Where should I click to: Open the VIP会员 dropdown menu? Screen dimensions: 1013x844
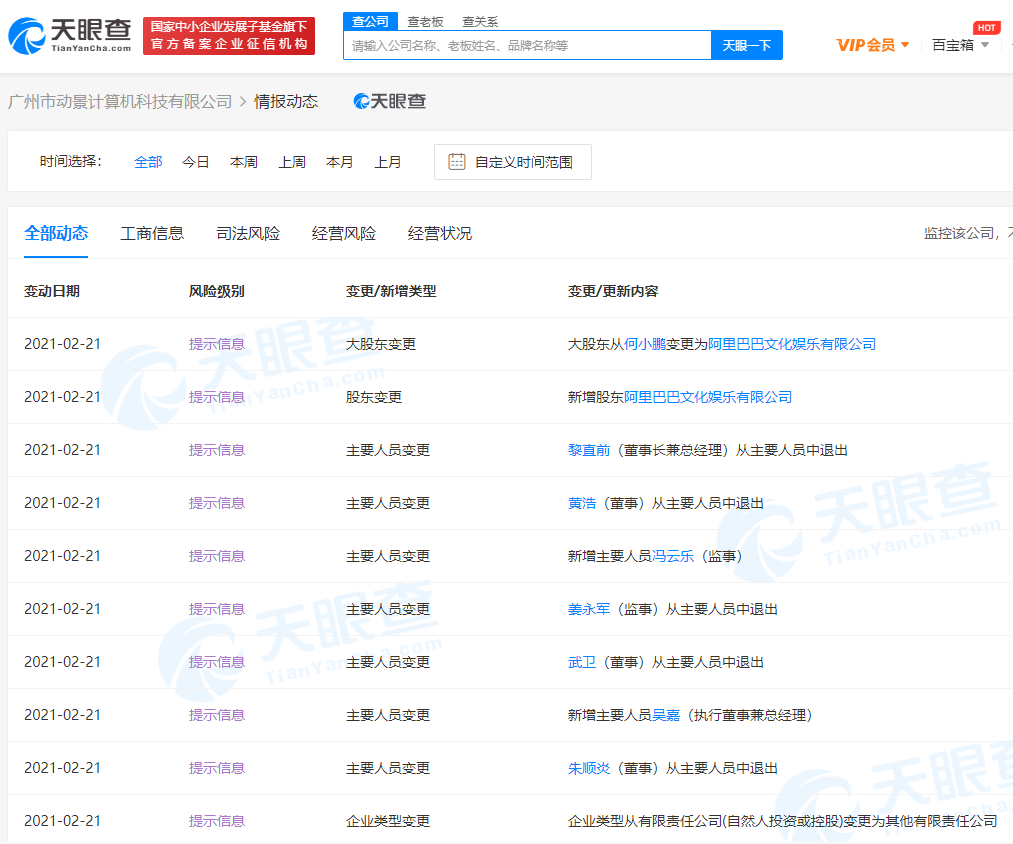873,45
